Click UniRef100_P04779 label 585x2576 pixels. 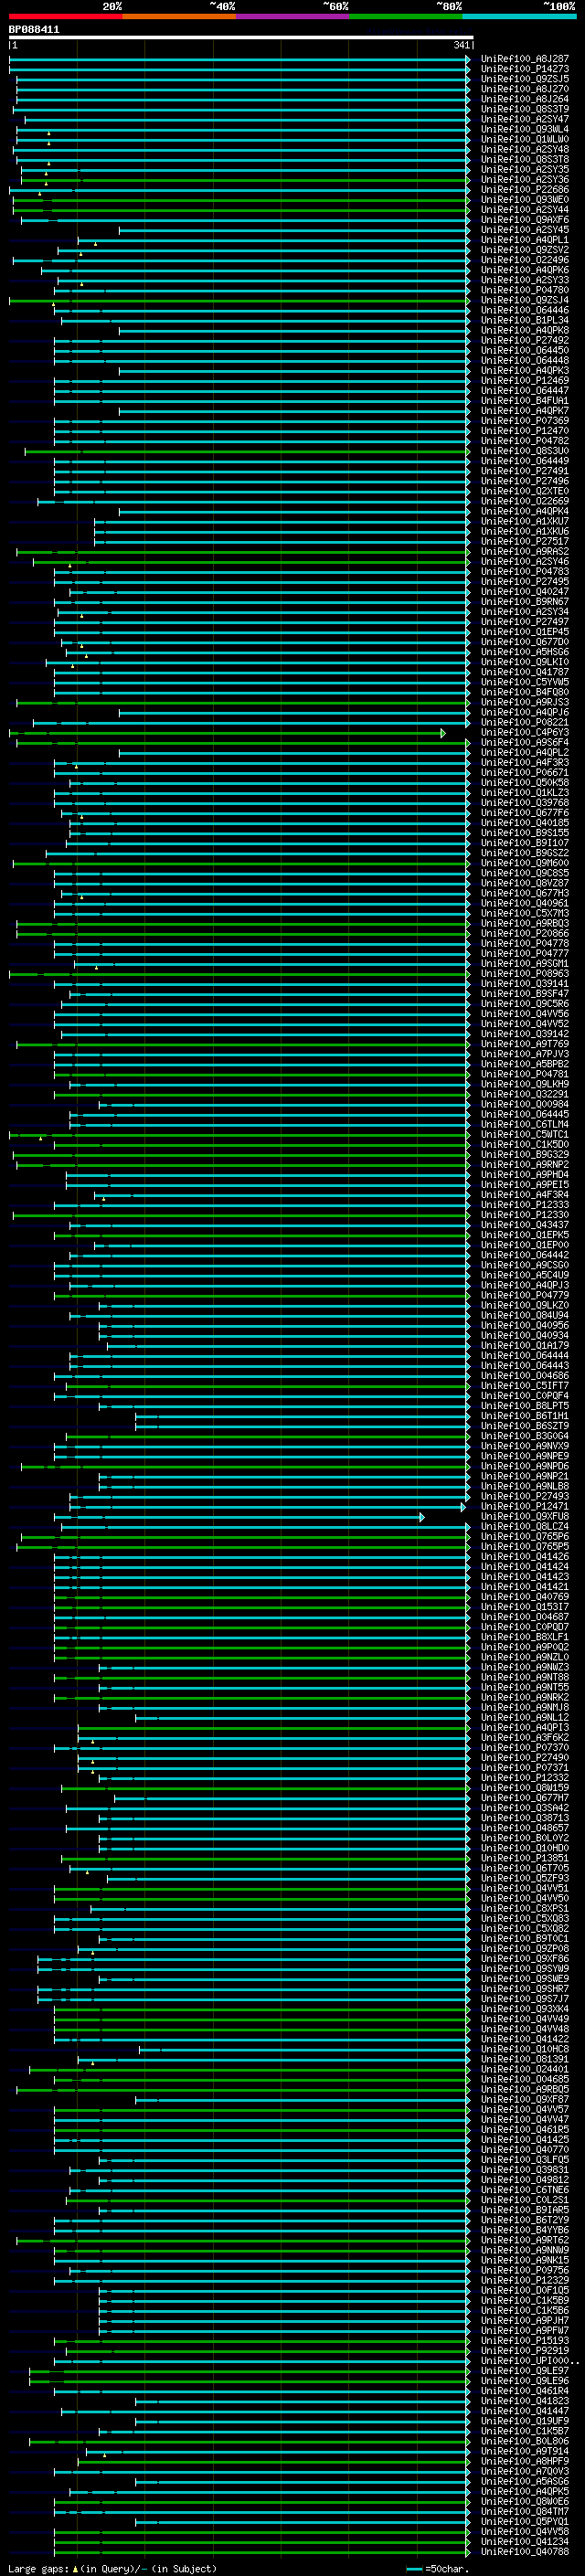[525, 1295]
